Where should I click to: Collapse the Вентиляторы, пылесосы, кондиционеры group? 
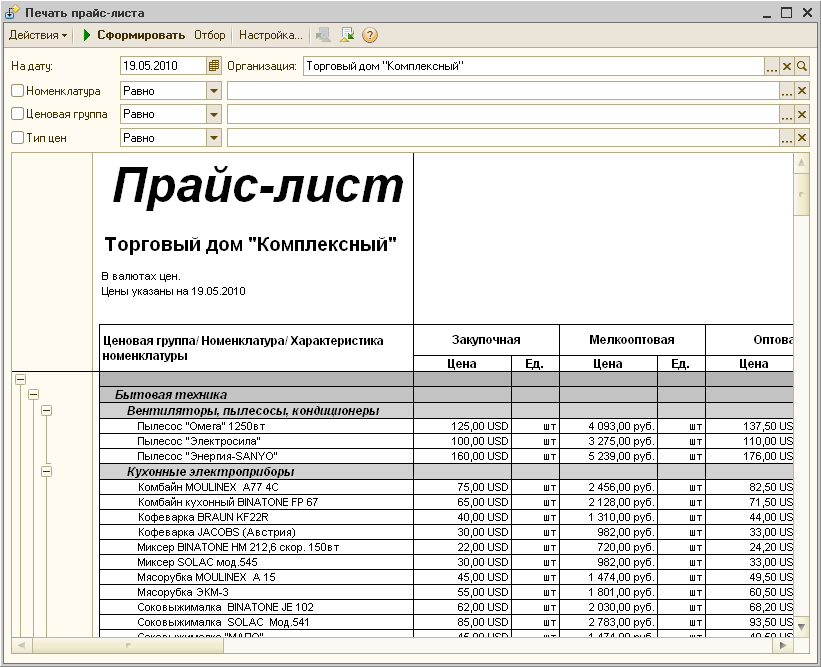pos(47,410)
